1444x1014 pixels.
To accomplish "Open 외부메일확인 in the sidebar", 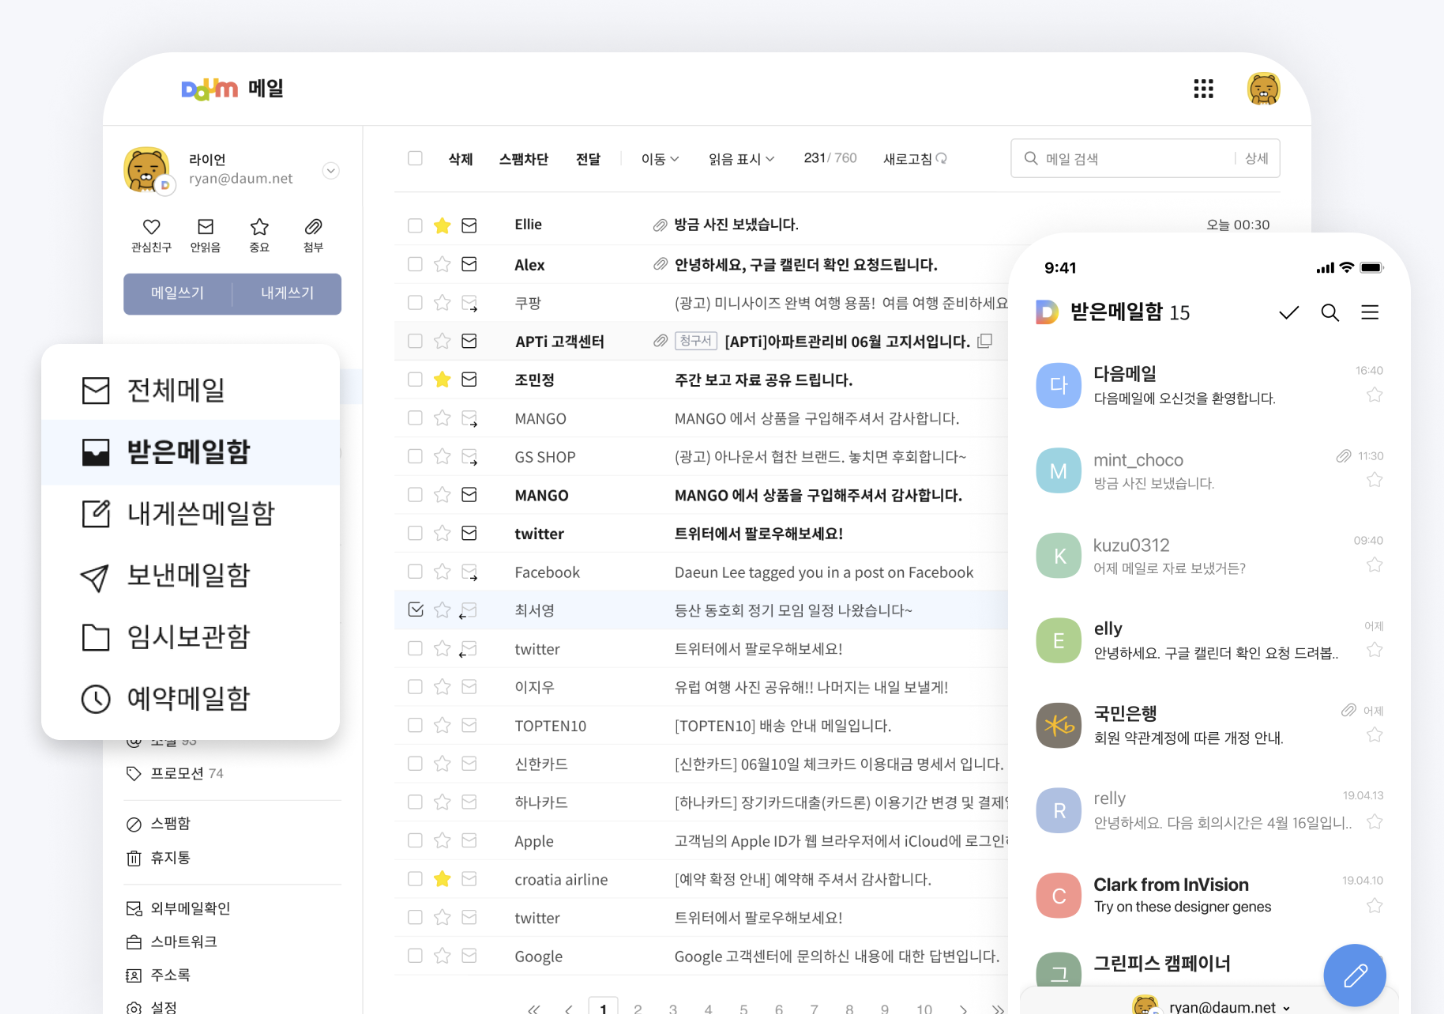I will [x=178, y=908].
